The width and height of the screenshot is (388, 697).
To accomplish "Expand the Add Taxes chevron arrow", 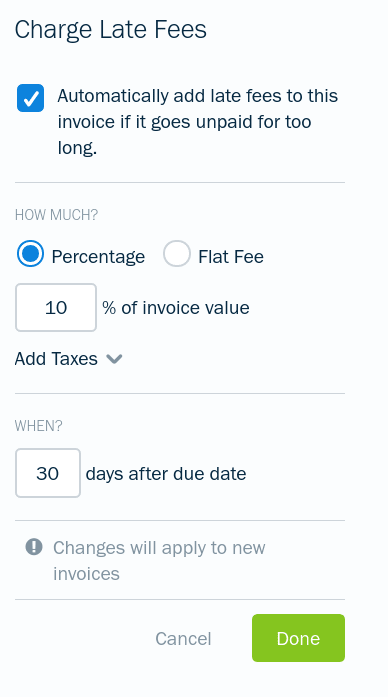I will tap(114, 359).
